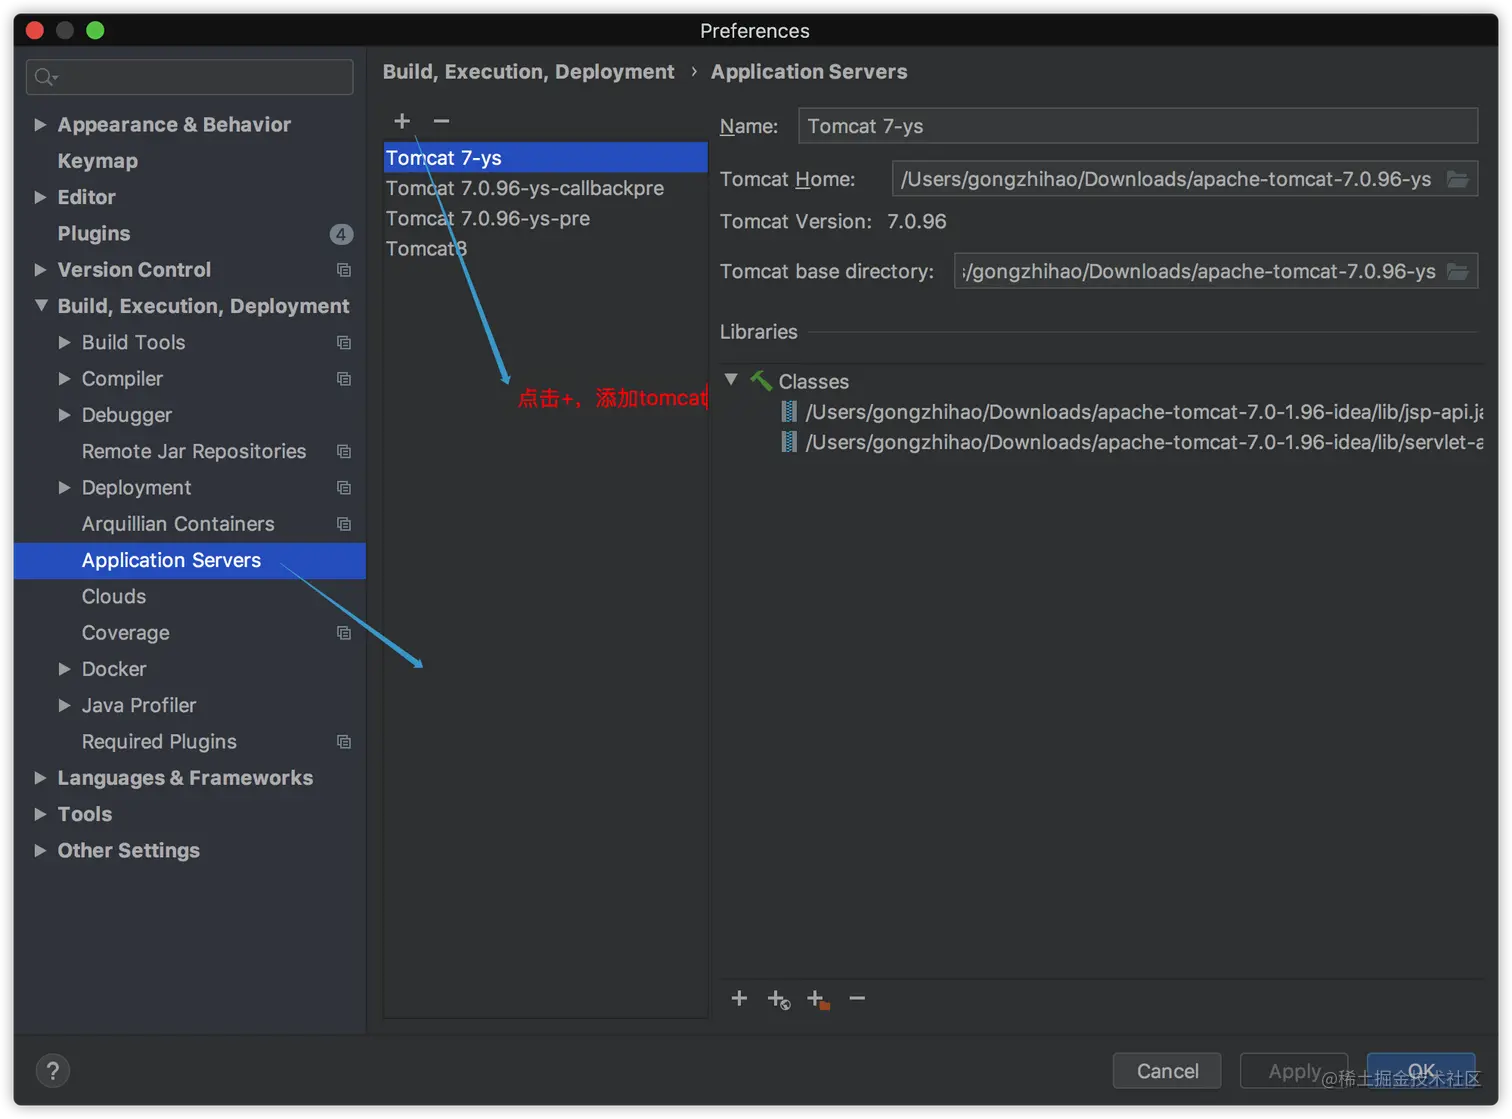Click Build, Execution, Deployment breadcrumb
The width and height of the screenshot is (1512, 1119).
tap(528, 72)
